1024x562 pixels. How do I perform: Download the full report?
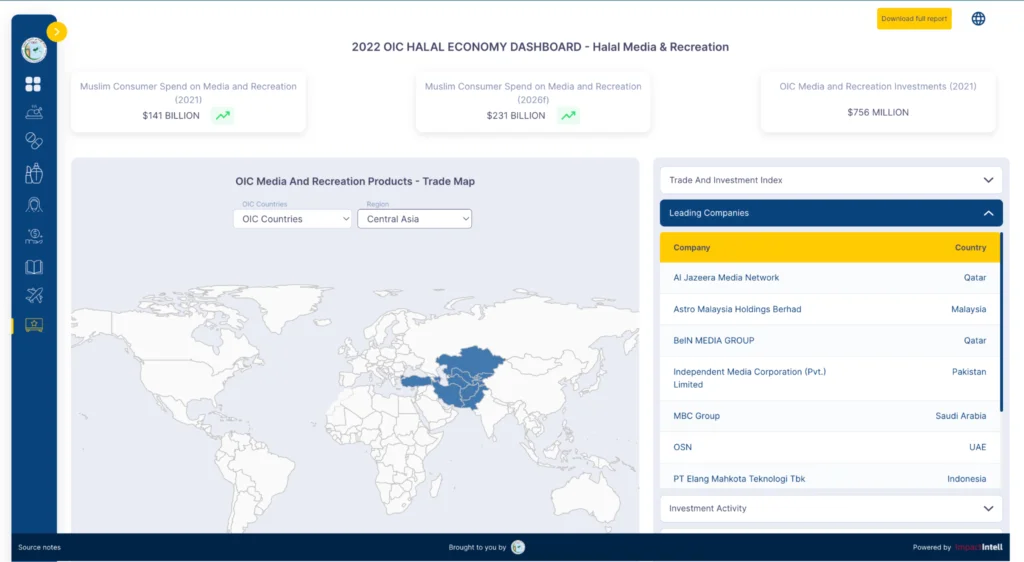914,19
